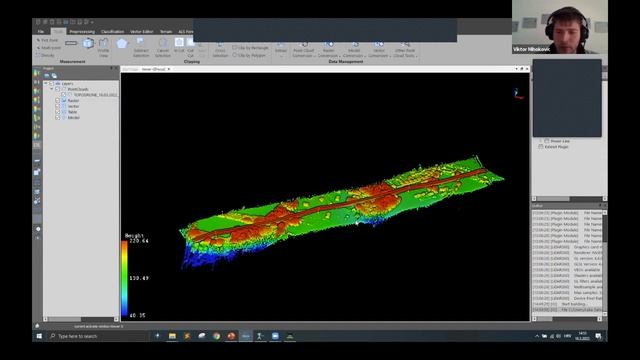The width and height of the screenshot is (640, 360).
Task: Click the XYZ axis indicator in the viewer
Action: tap(518, 94)
